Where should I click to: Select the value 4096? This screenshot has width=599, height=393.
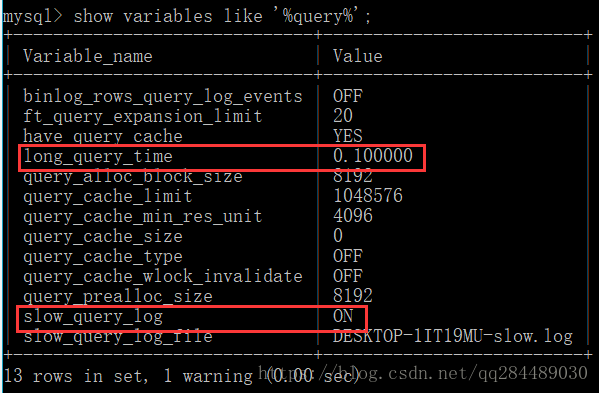click(x=353, y=216)
